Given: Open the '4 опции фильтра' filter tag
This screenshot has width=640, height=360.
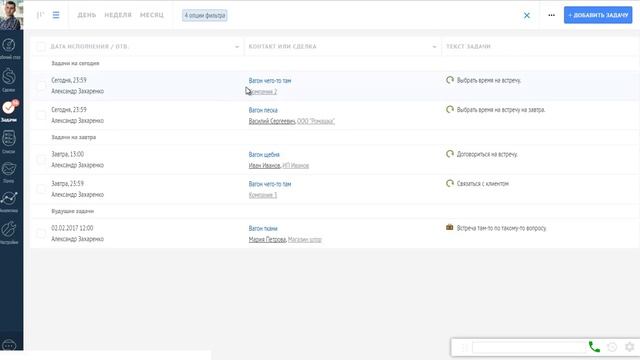Looking at the screenshot, I should click(x=204, y=16).
